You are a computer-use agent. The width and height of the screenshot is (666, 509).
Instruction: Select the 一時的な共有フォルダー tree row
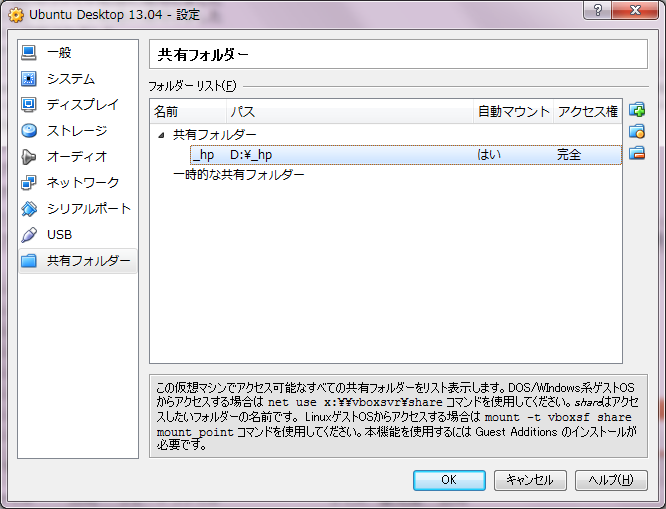239,174
